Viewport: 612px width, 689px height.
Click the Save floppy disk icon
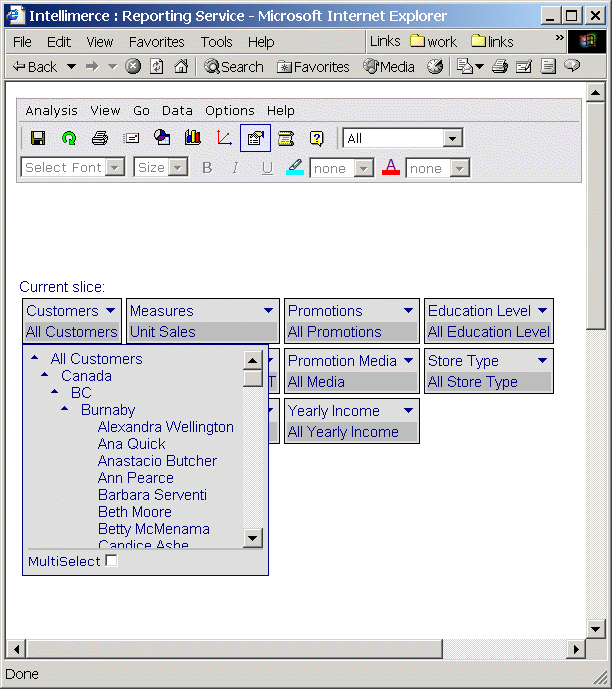click(38, 138)
